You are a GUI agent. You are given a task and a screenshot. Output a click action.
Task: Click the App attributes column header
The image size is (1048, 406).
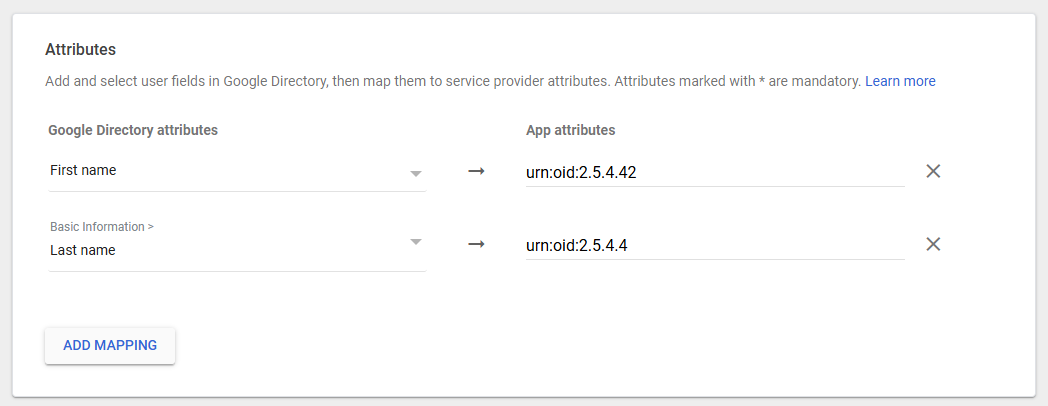pyautogui.click(x=570, y=130)
